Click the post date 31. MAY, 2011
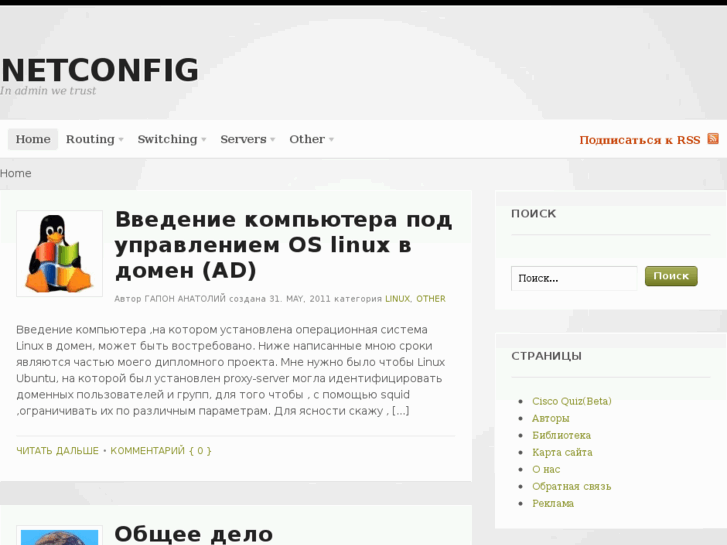 coord(300,299)
